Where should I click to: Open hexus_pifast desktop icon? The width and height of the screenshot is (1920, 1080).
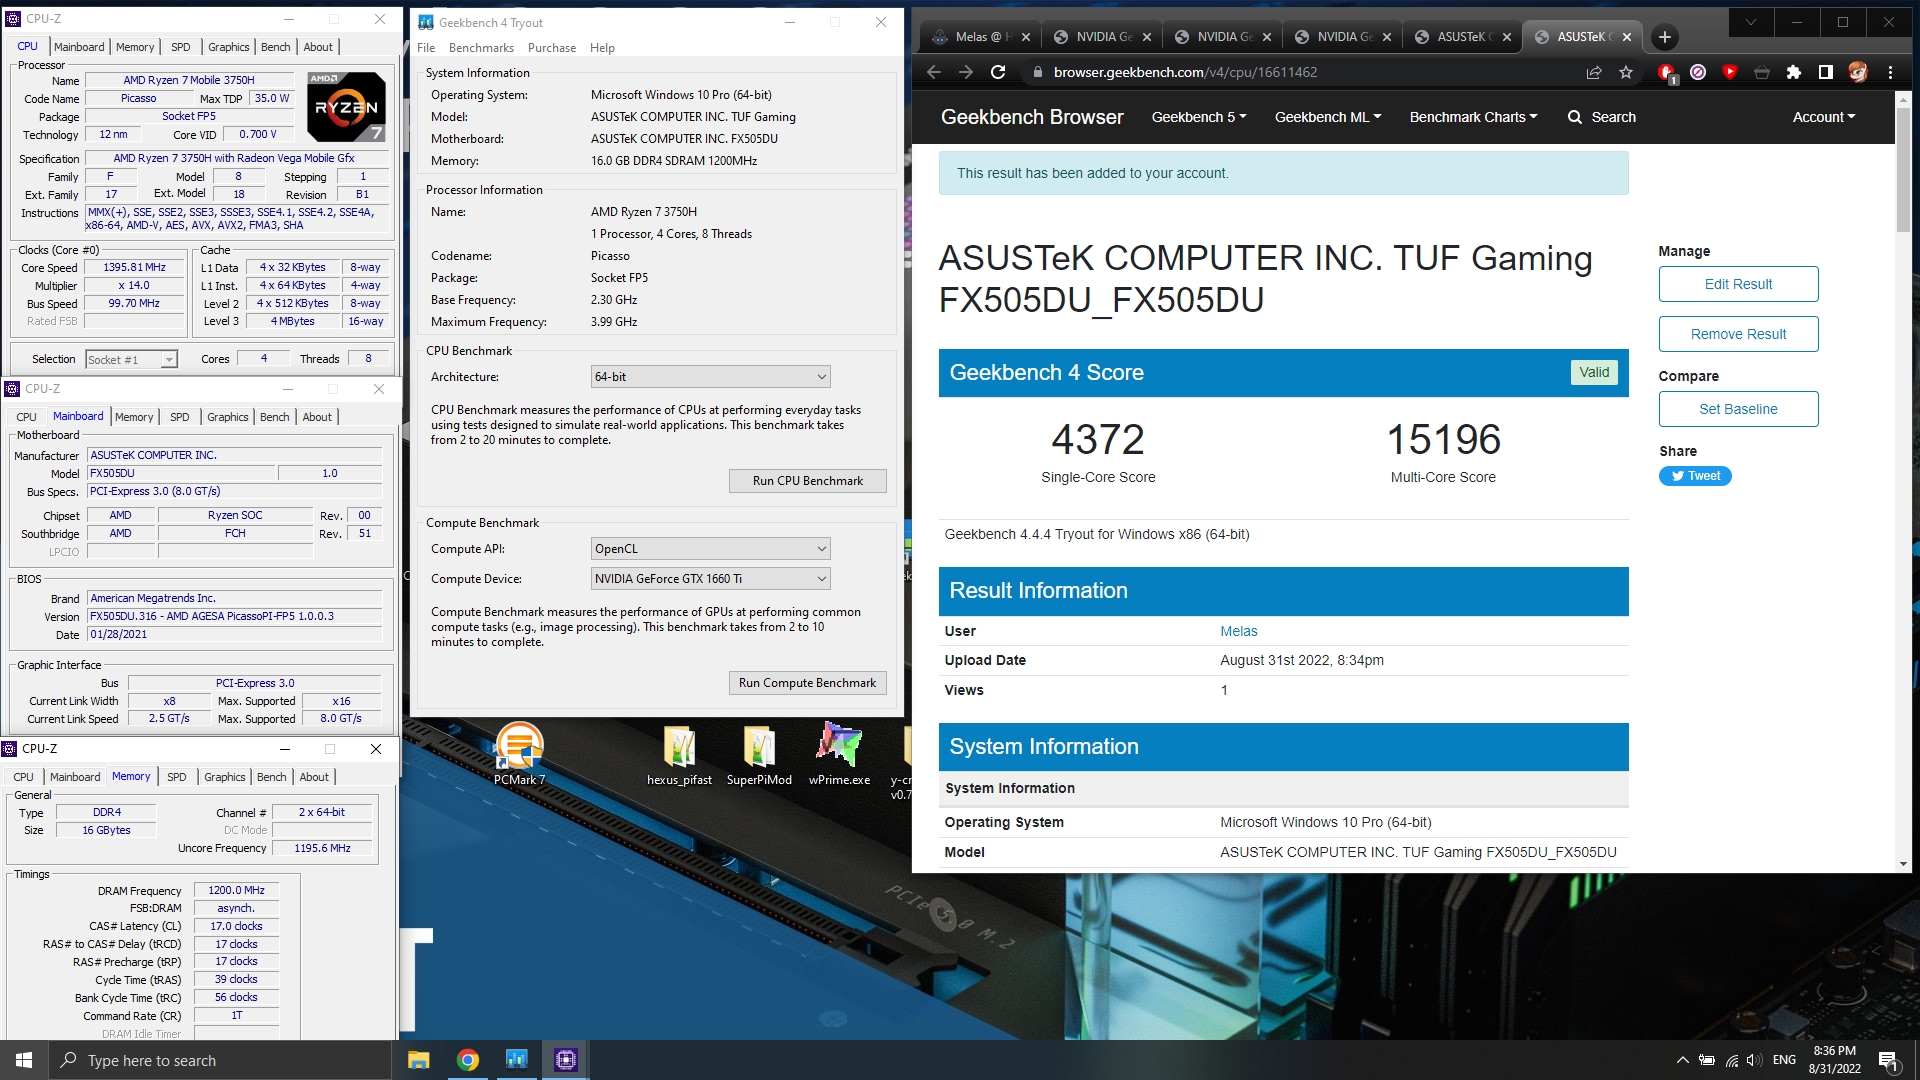pyautogui.click(x=679, y=753)
